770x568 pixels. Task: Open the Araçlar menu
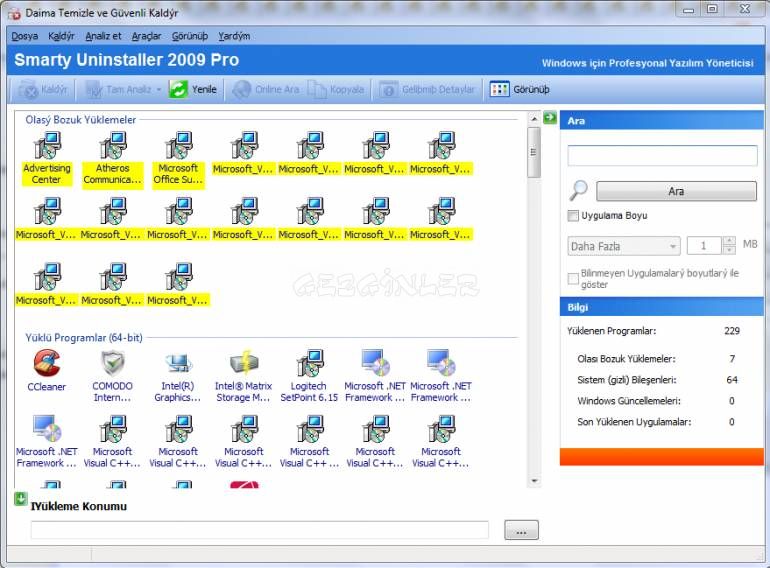pos(146,36)
